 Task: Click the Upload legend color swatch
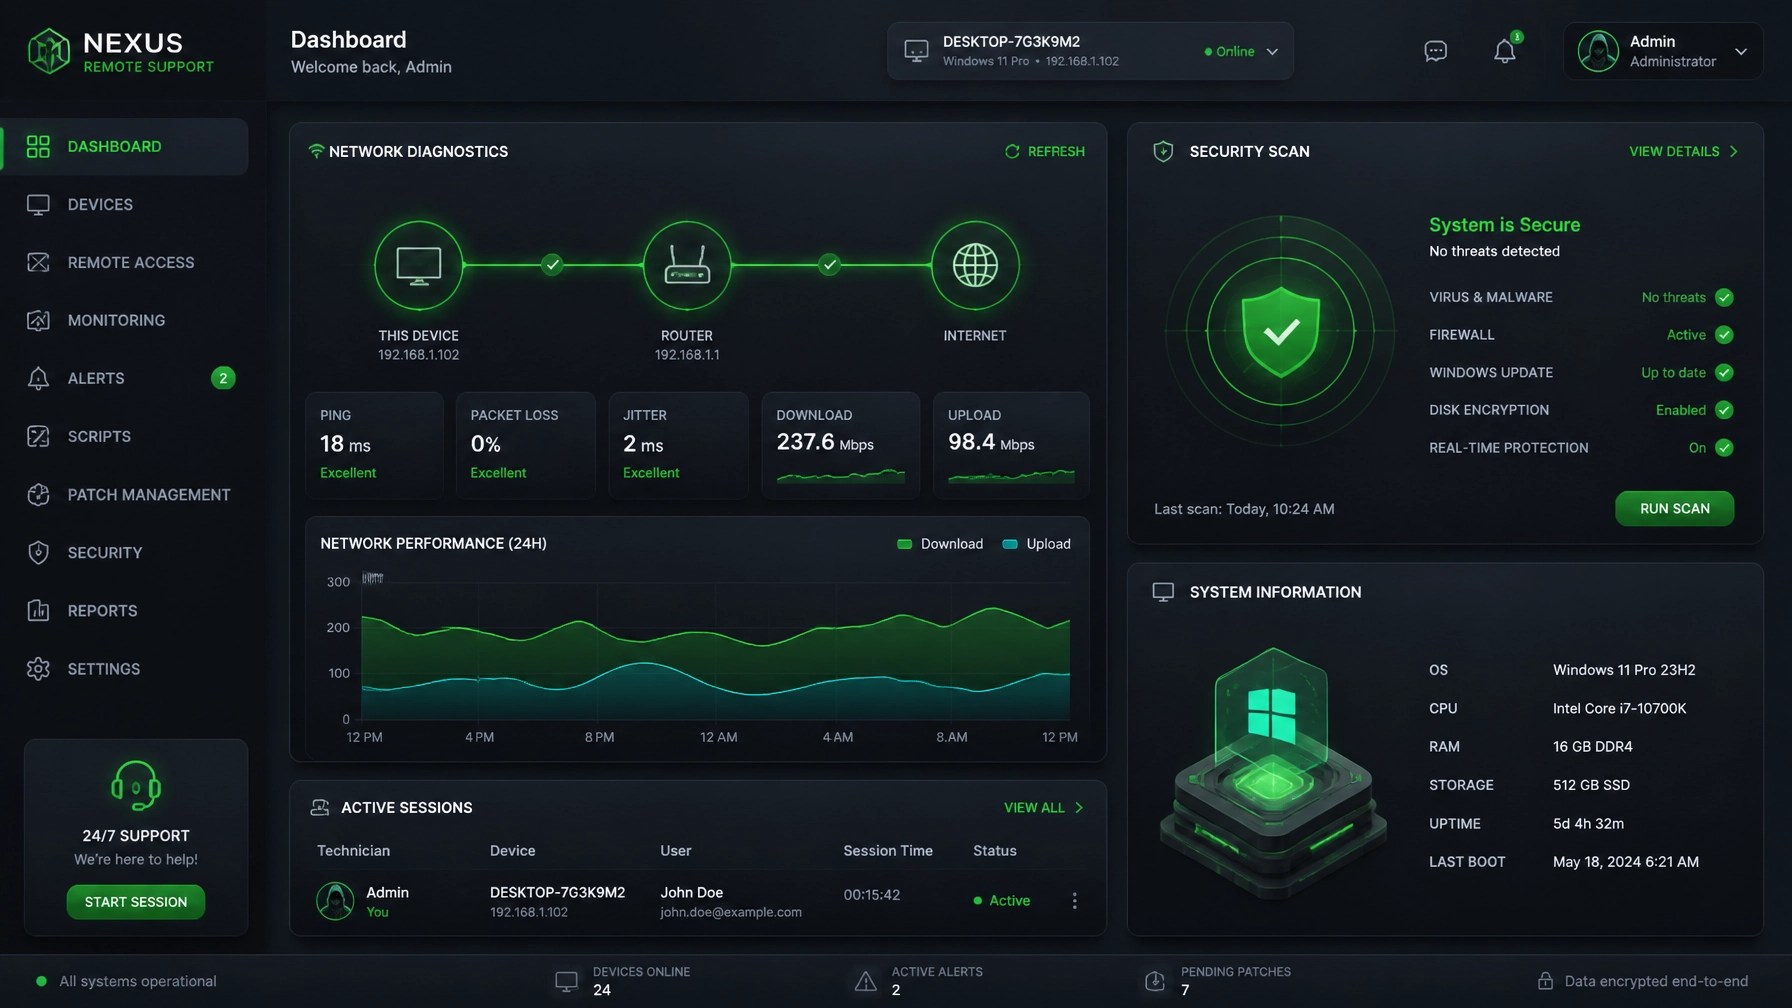[x=1009, y=544]
